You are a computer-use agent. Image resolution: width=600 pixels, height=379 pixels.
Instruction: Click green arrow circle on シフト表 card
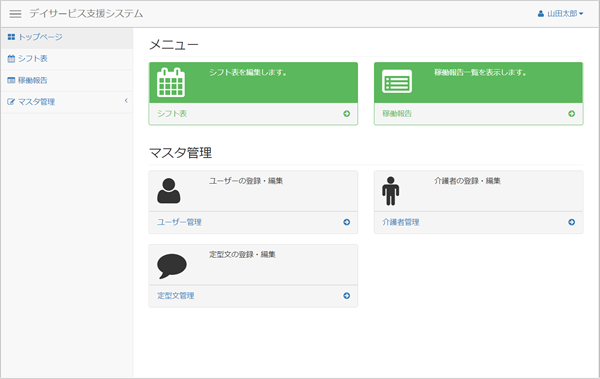[x=347, y=114]
